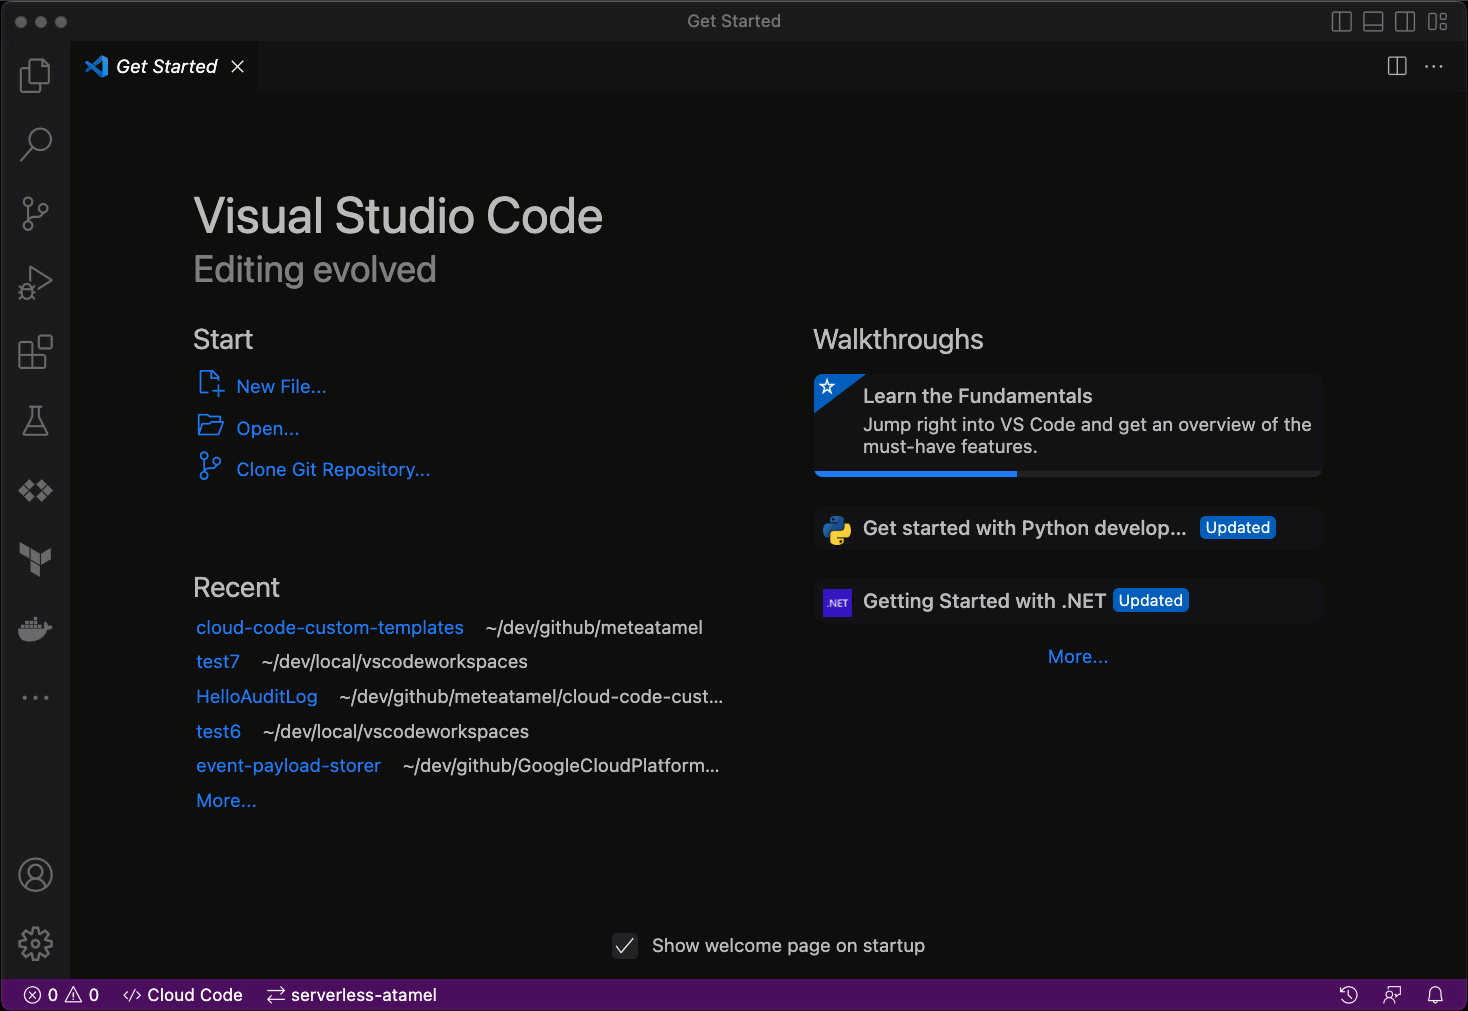Screen dimensions: 1468x1011
Task: Open Getting Started with .NET walkthrough
Action: 1068,601
